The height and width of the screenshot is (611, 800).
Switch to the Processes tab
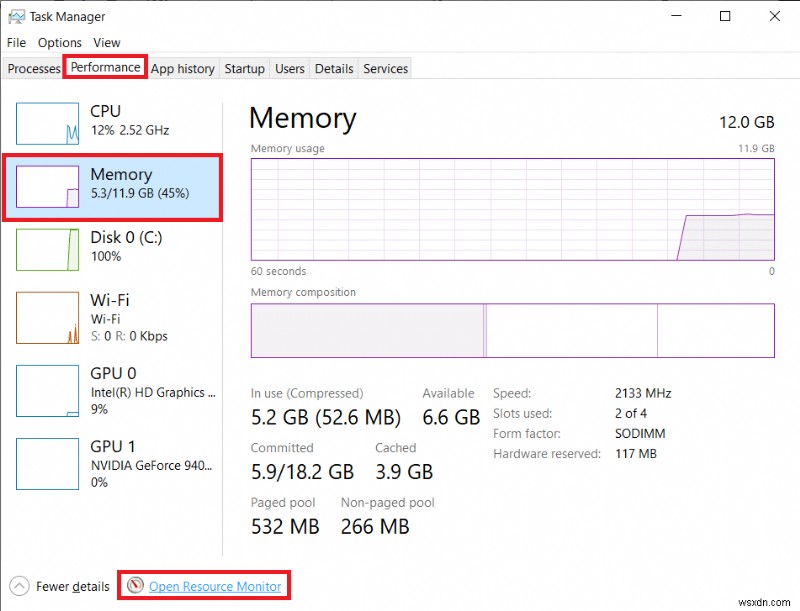coord(33,68)
